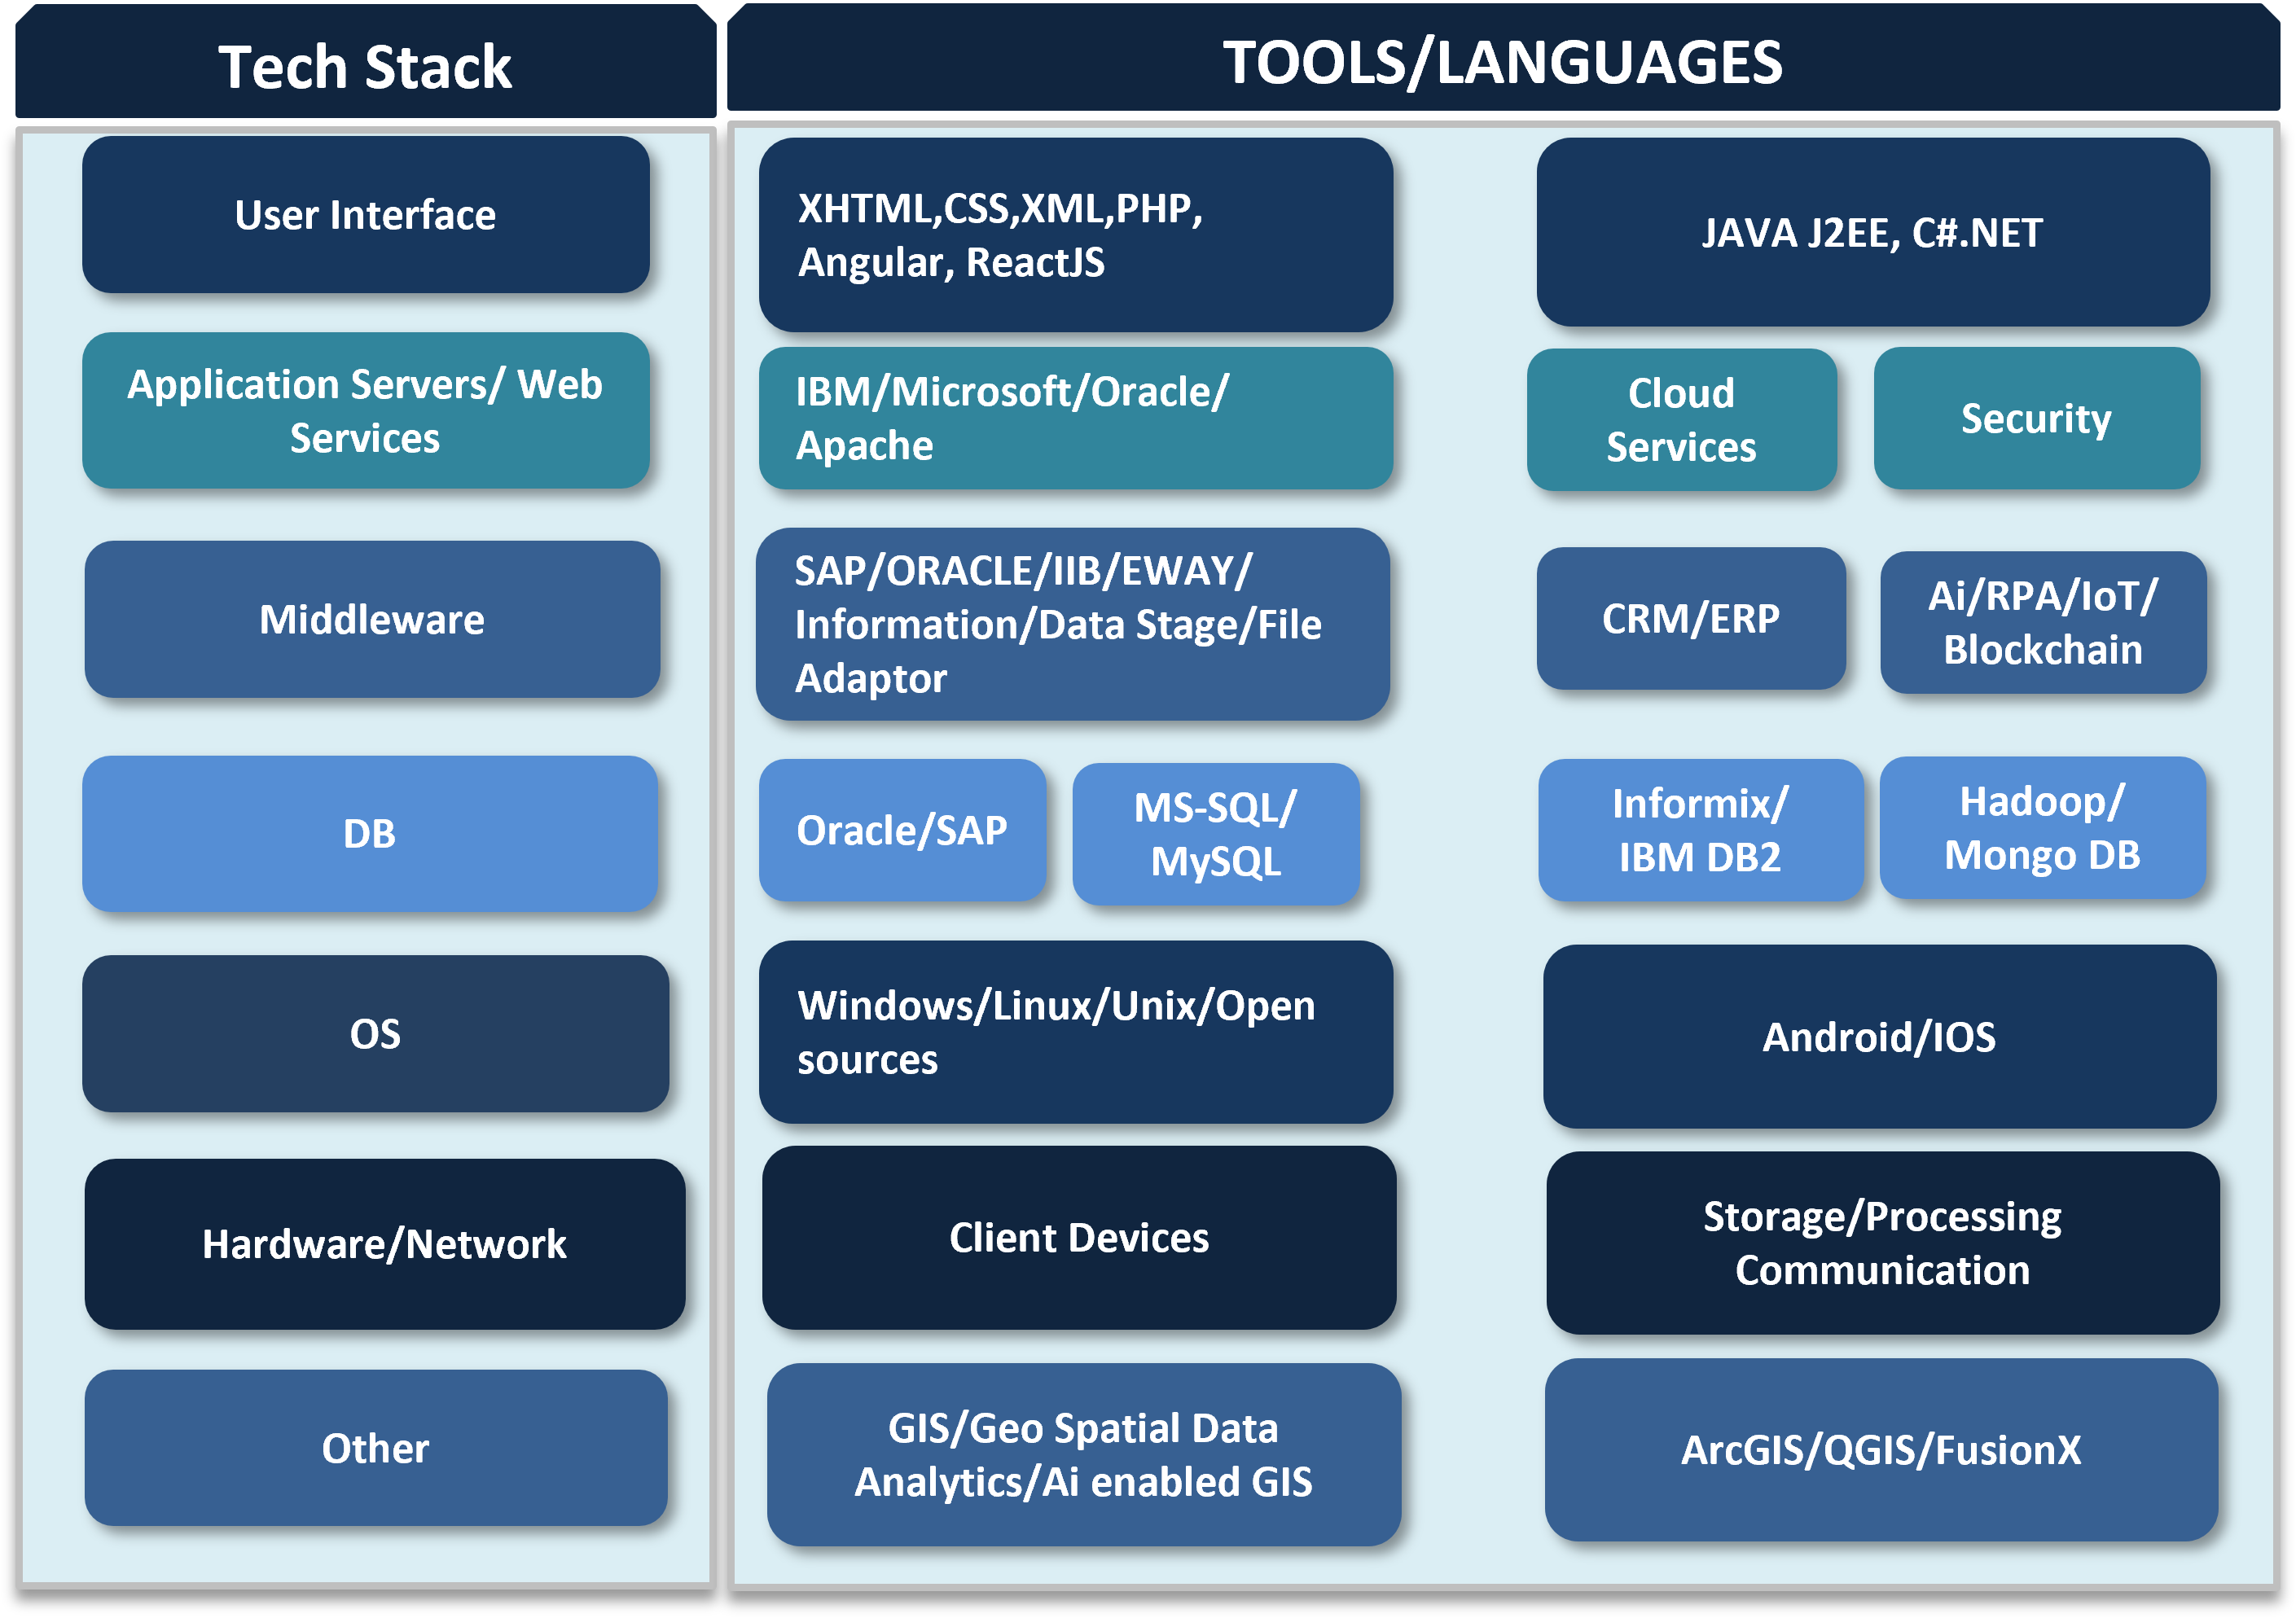Click the Hadoop/Mongo DB box
2296x1618 pixels.
(x=2043, y=828)
